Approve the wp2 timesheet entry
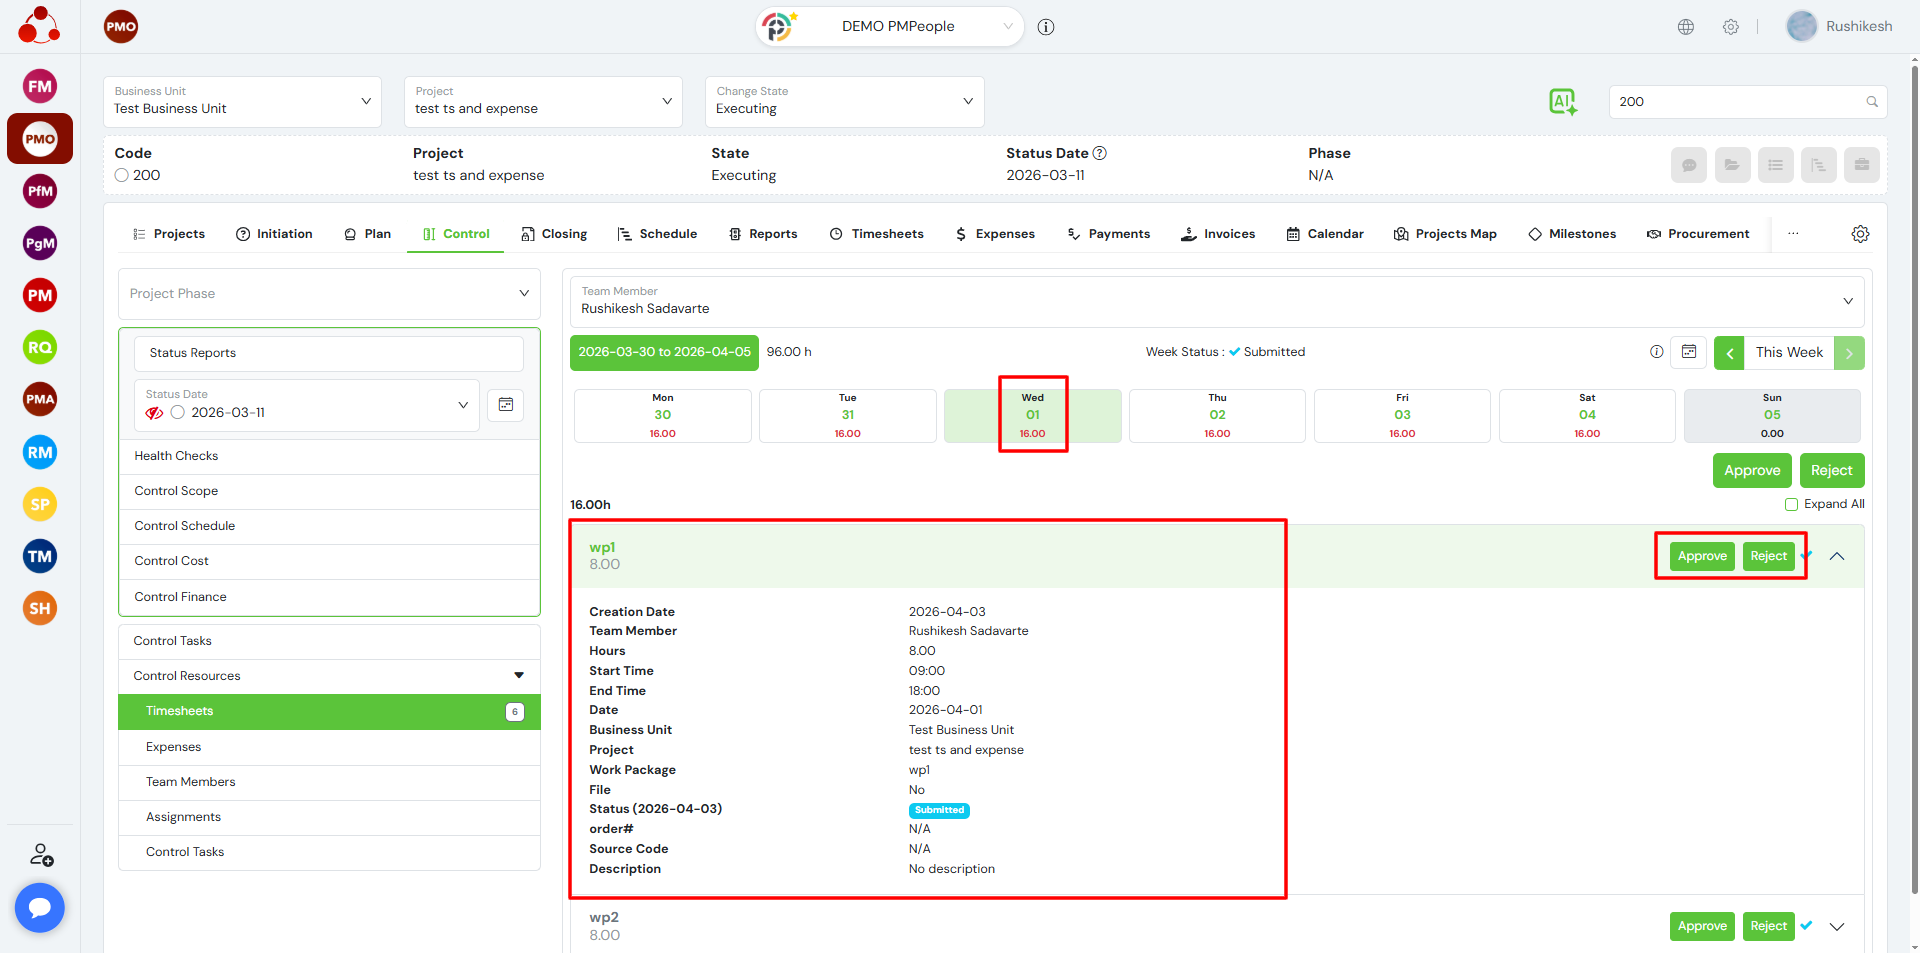Screen dimensions: 1920x953 (1702, 926)
